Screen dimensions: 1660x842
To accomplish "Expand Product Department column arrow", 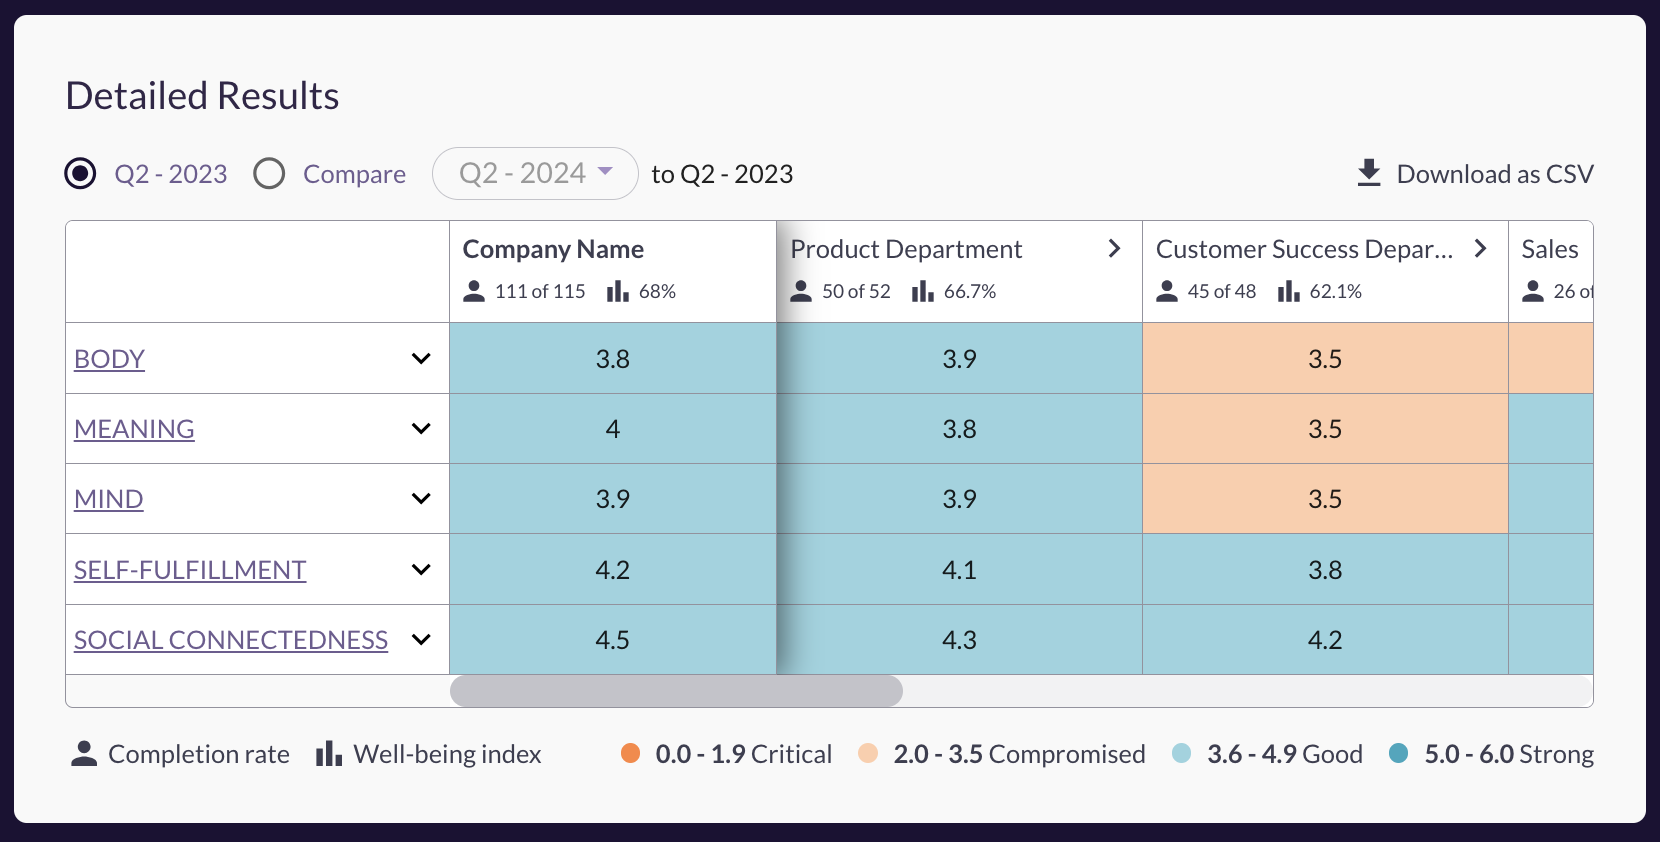I will pos(1114,249).
